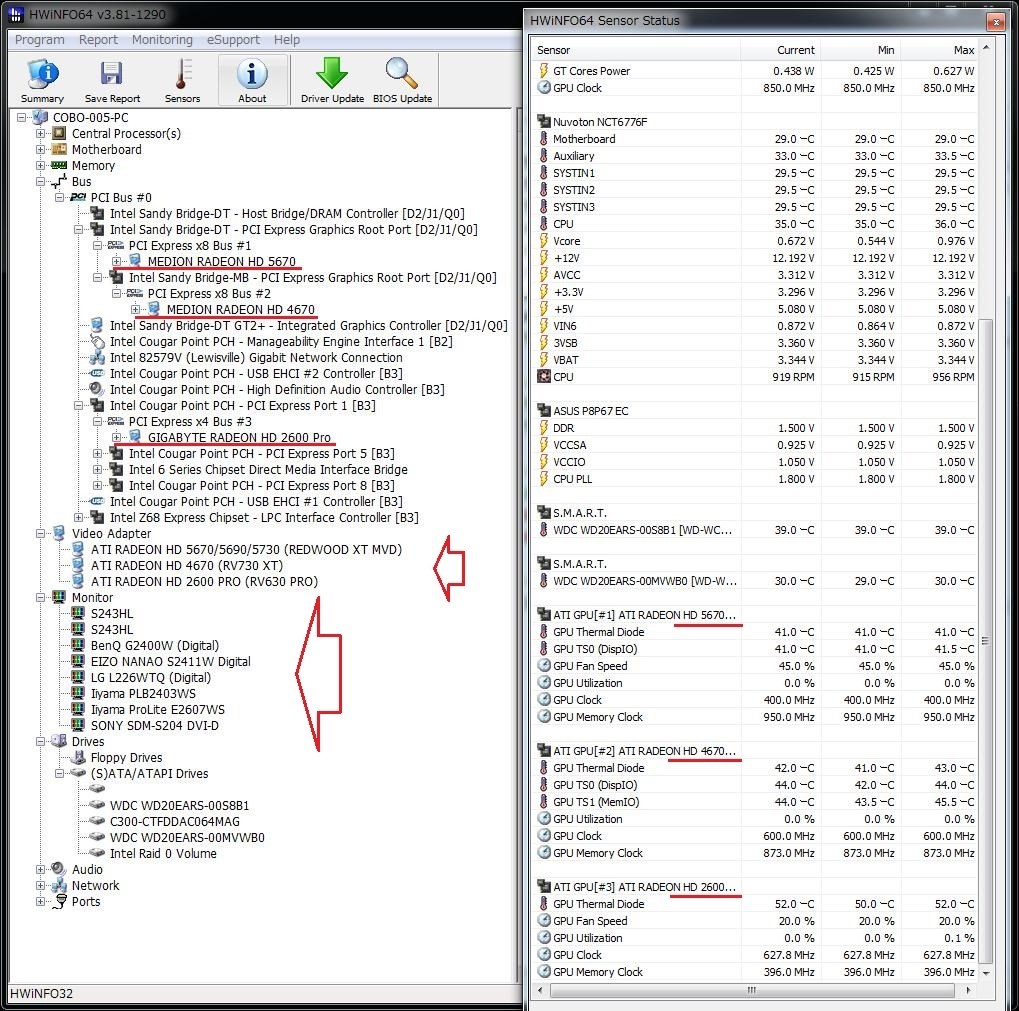Select the COBO-005-PC computer icon
The height and width of the screenshot is (1011, 1019).
coord(40,118)
